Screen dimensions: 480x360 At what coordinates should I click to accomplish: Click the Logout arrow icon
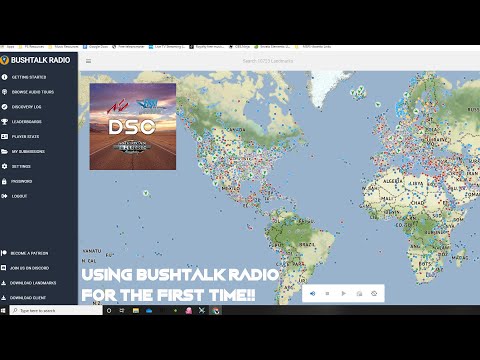click(4, 196)
